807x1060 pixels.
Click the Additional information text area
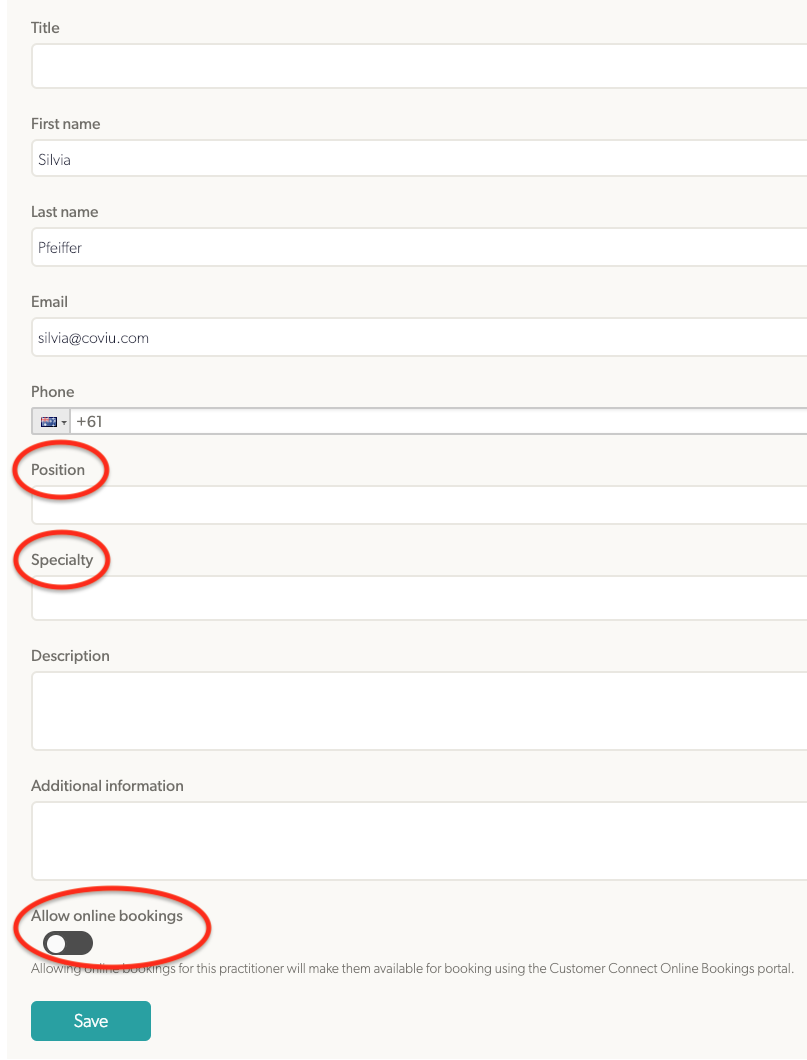click(419, 841)
